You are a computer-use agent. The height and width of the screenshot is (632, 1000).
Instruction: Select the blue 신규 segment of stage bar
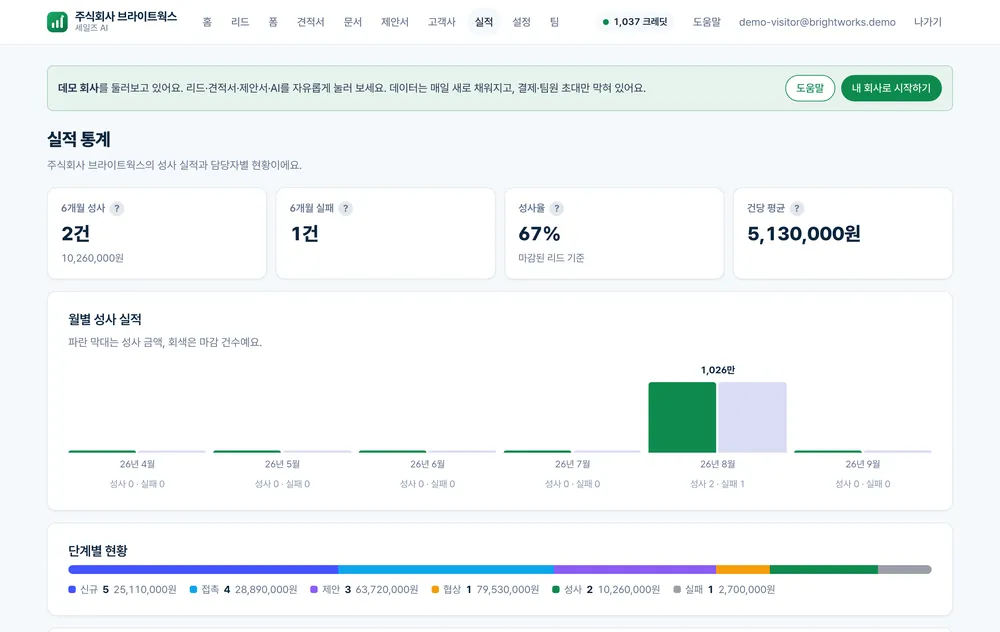coord(203,570)
